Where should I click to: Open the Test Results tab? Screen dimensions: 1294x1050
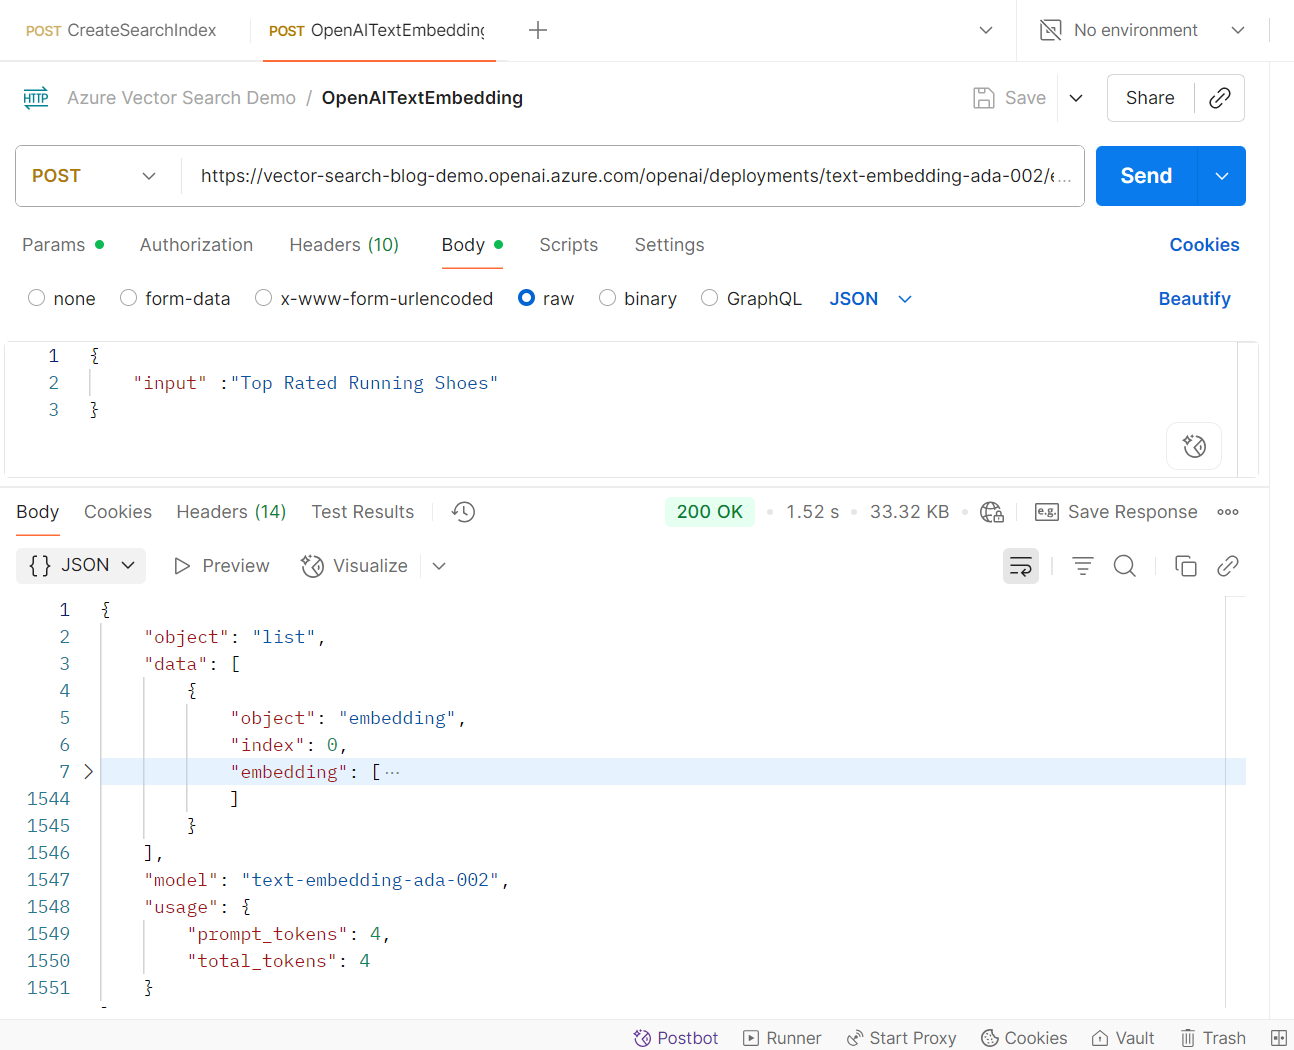(362, 512)
